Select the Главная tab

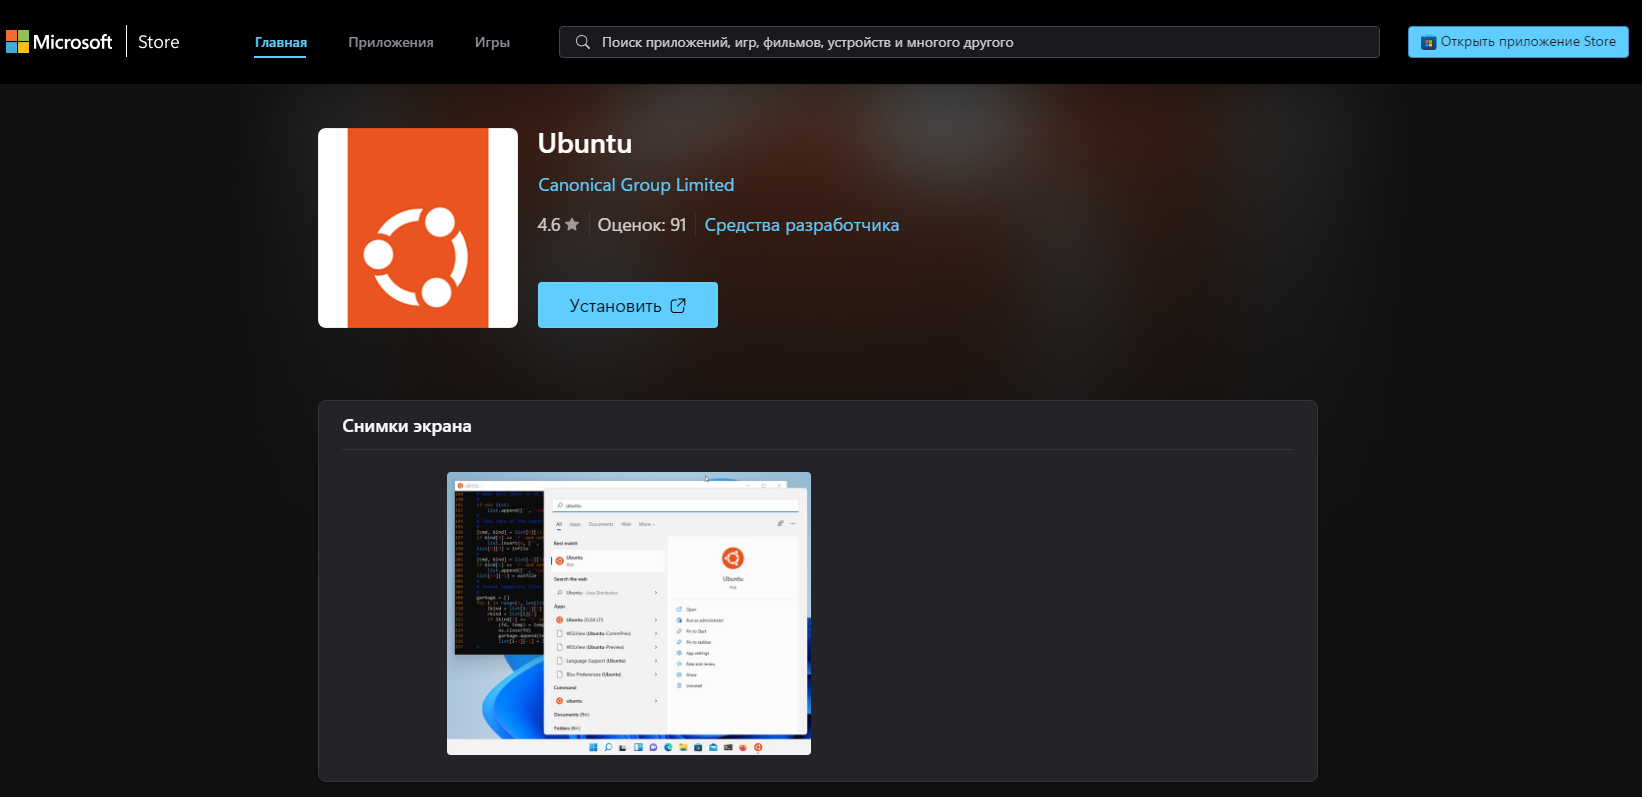(x=281, y=42)
